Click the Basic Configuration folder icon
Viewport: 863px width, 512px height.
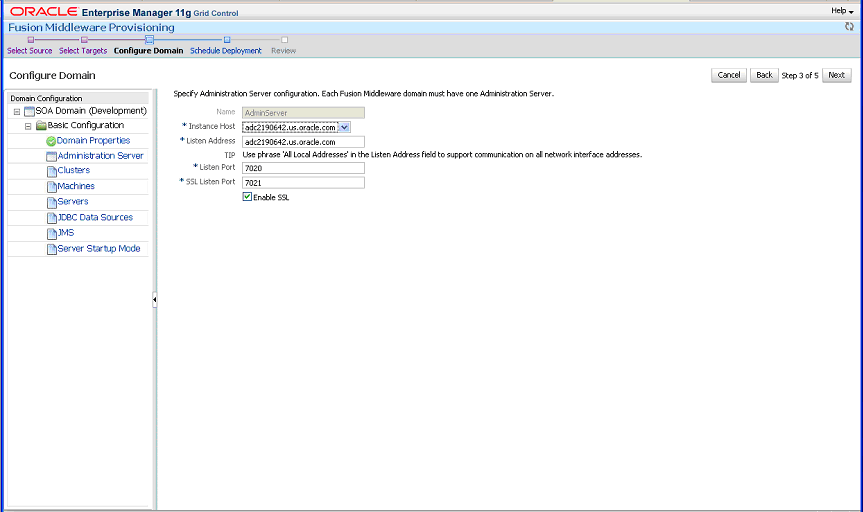[41, 126]
